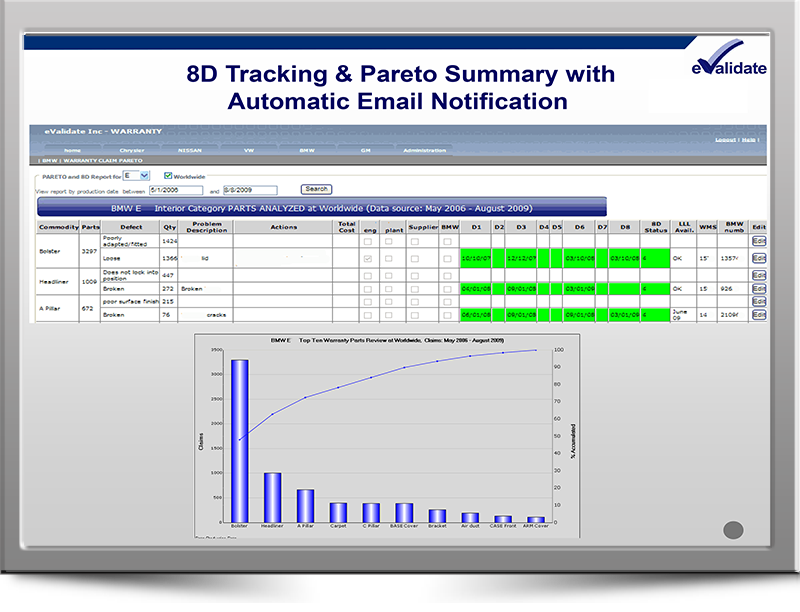Click the quantity value 1424
The image size is (800, 612).
point(169,241)
